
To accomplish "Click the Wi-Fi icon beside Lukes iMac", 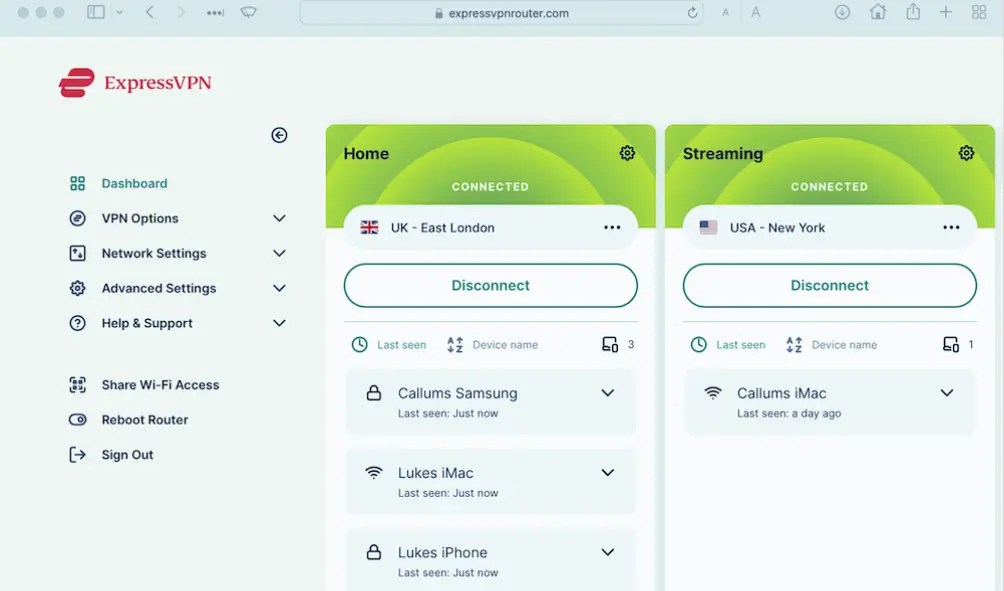I will pyautogui.click(x=374, y=473).
